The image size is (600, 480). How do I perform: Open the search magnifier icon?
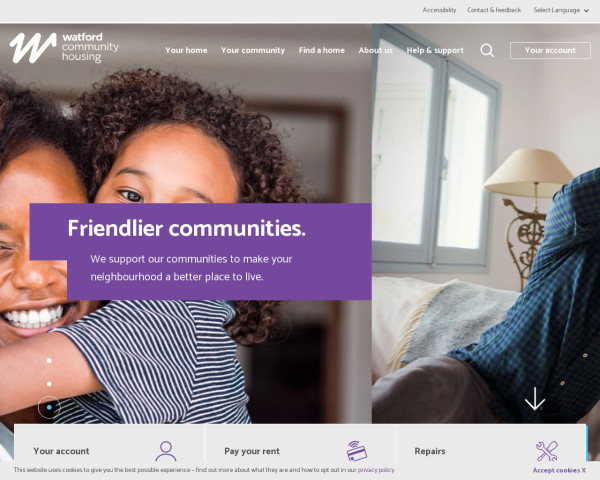point(487,50)
